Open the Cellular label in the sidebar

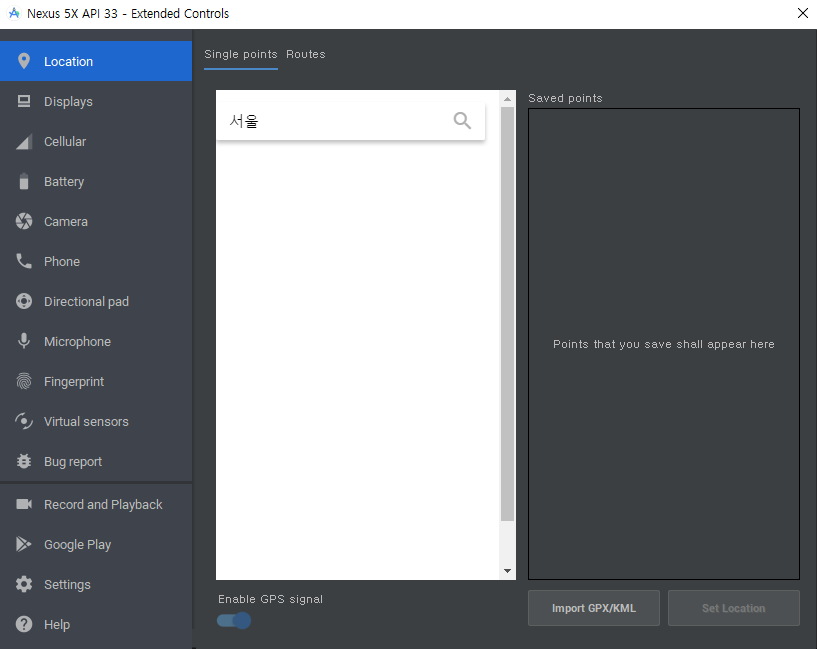click(x=65, y=142)
